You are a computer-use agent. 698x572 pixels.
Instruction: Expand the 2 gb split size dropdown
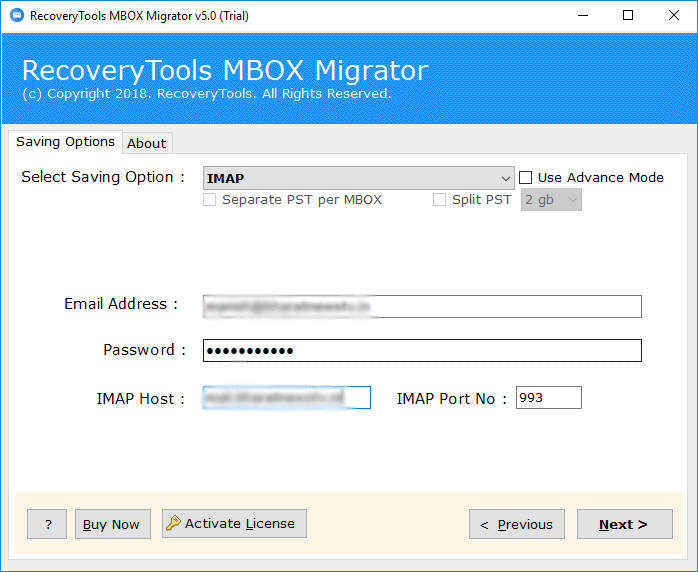point(551,200)
